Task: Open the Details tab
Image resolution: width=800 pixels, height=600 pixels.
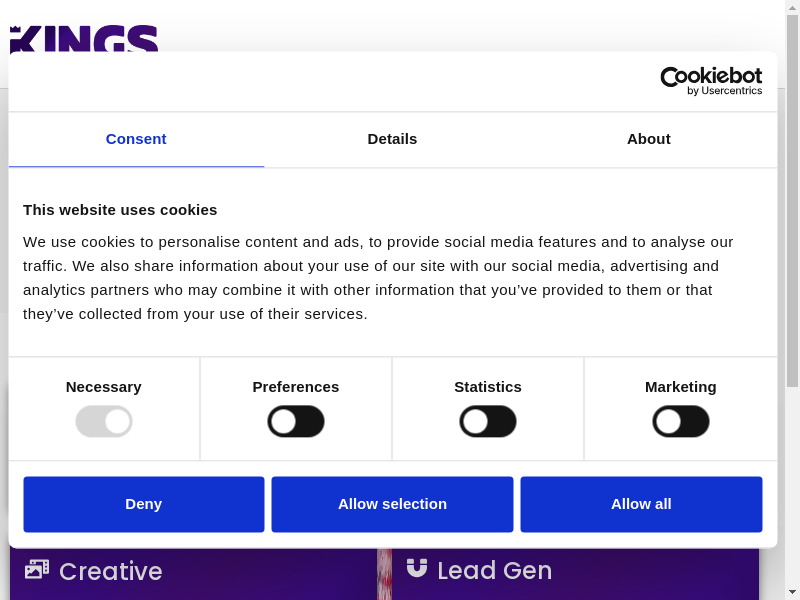Action: pos(392,139)
